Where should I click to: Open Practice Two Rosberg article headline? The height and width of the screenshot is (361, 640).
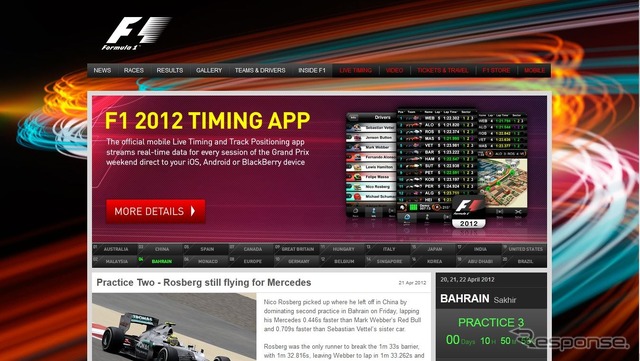[x=204, y=283]
